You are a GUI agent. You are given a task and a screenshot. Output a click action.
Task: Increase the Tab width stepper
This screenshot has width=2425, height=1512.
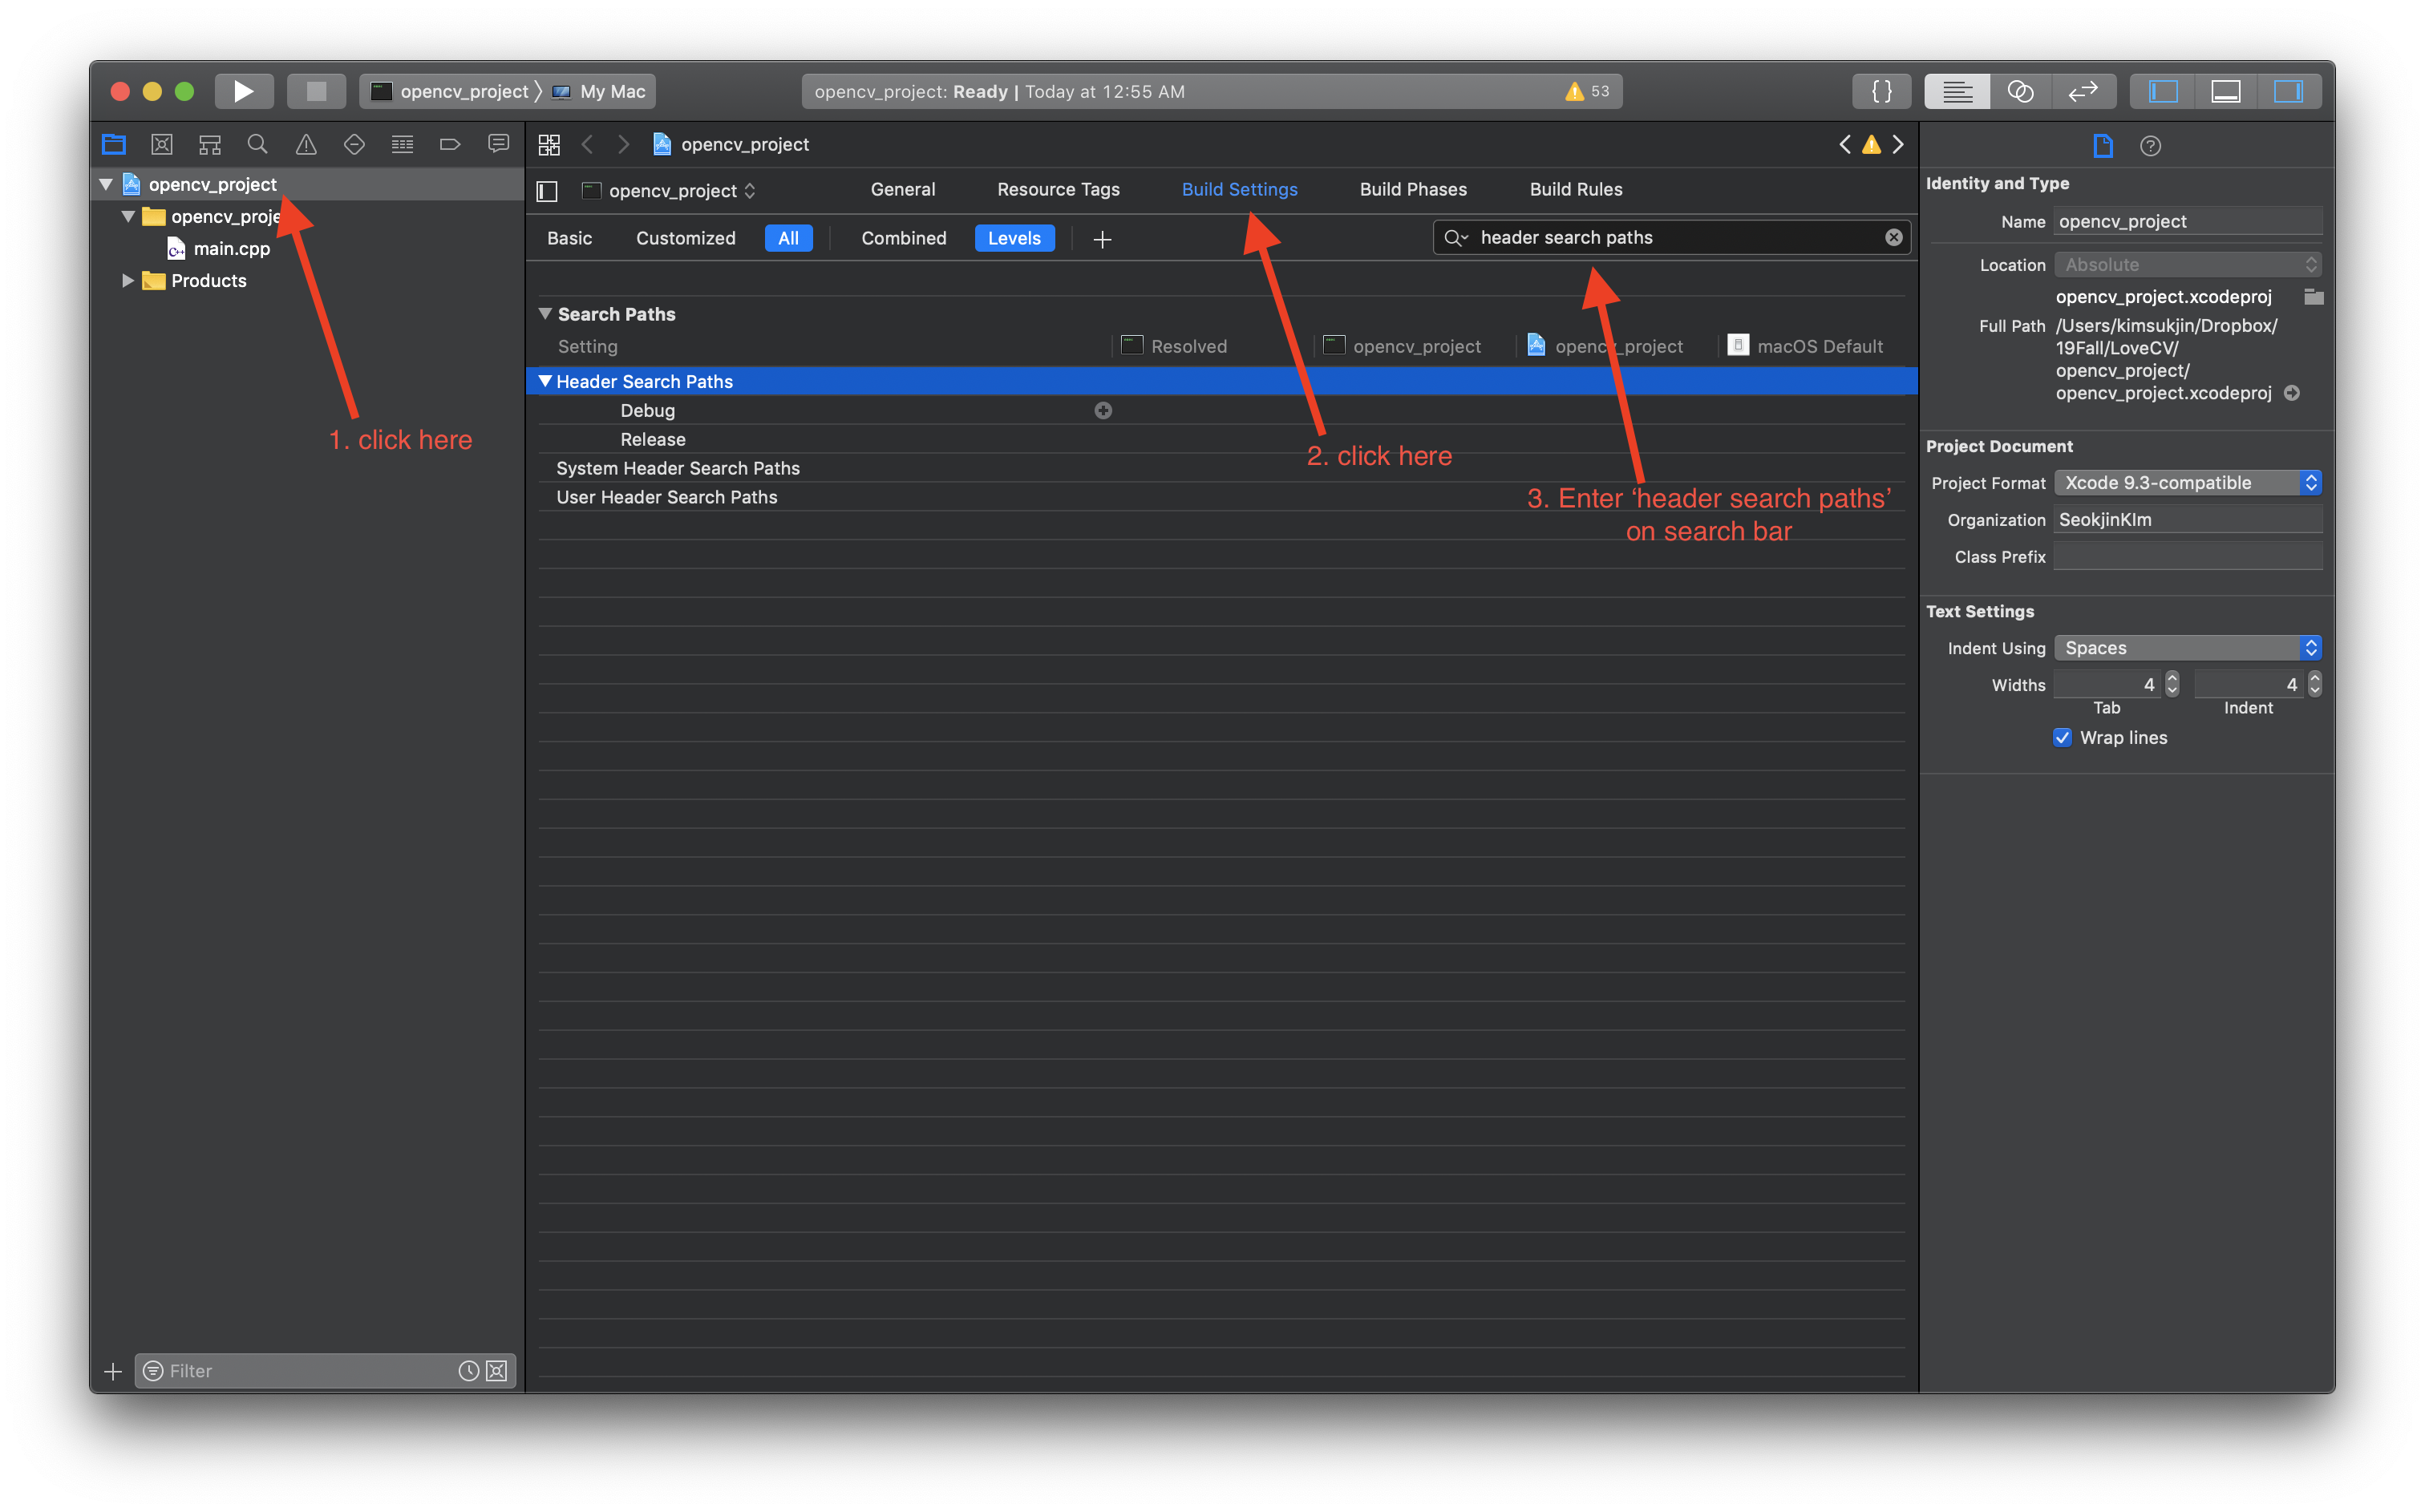(x=2172, y=678)
